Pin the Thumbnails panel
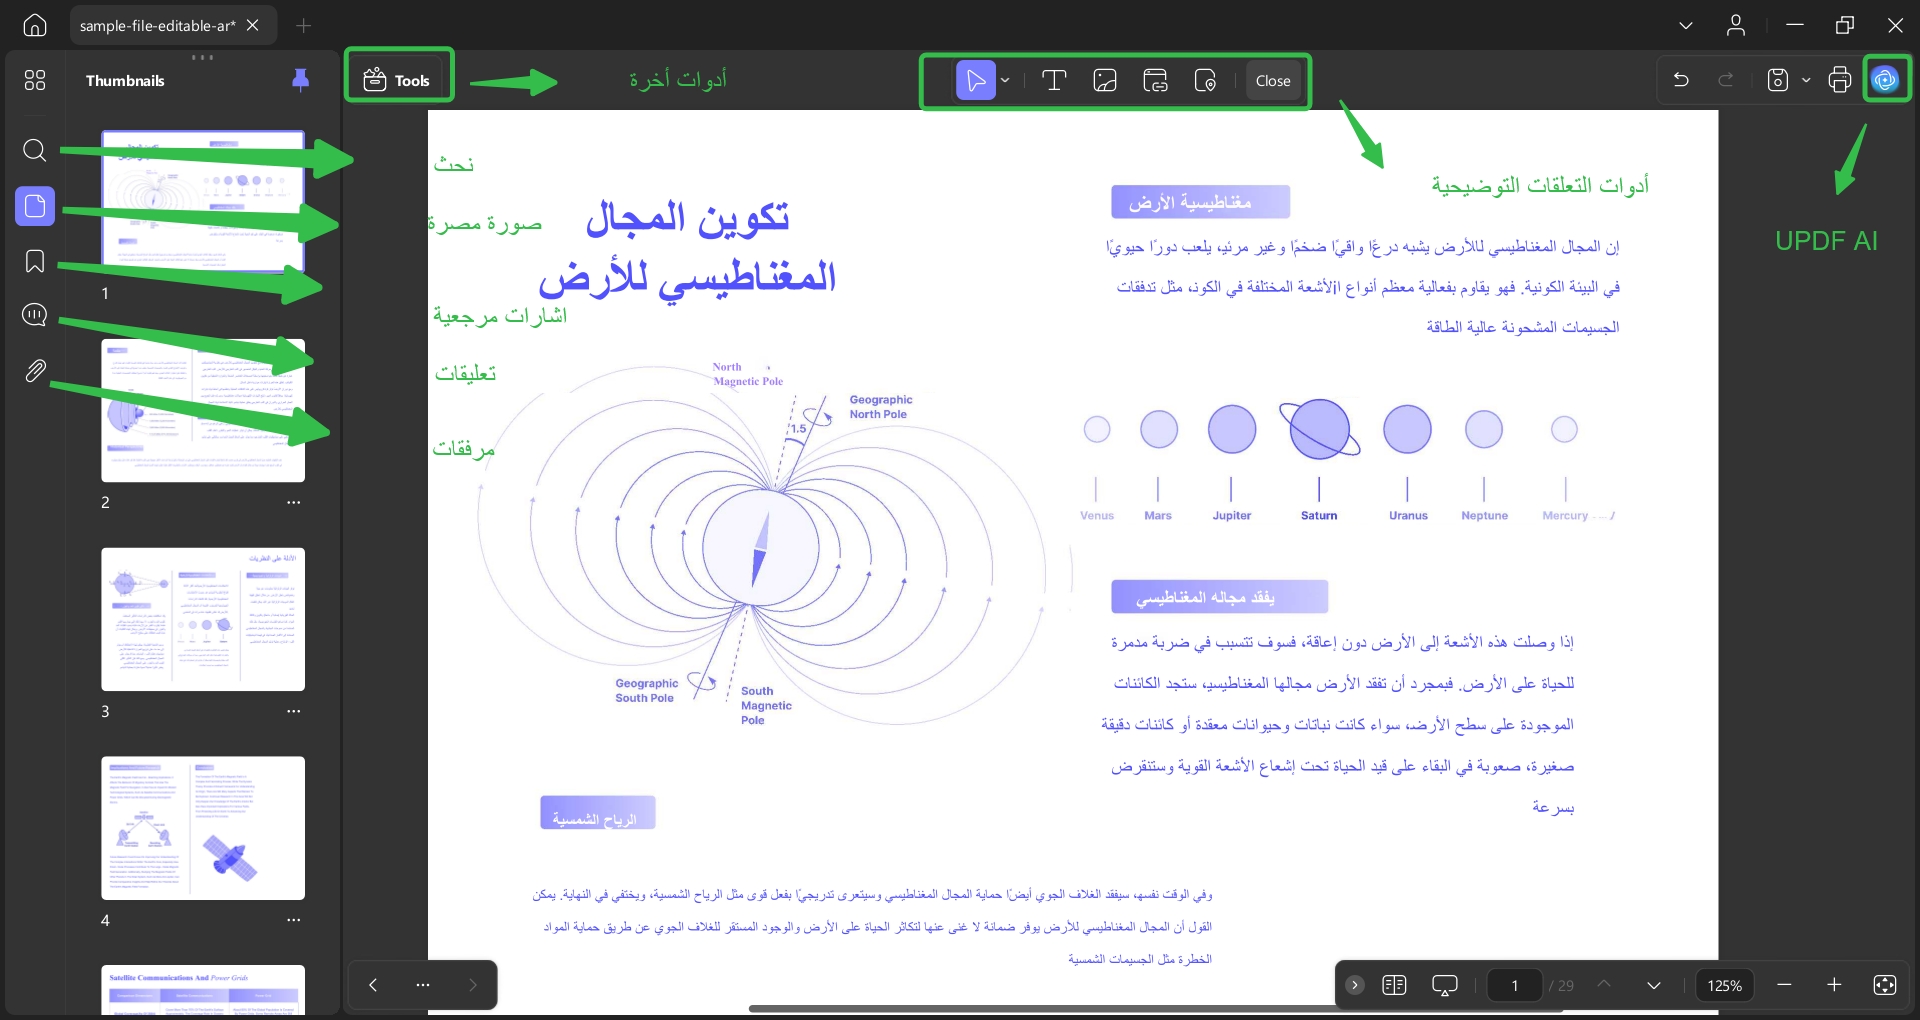This screenshot has width=1920, height=1020. (300, 80)
